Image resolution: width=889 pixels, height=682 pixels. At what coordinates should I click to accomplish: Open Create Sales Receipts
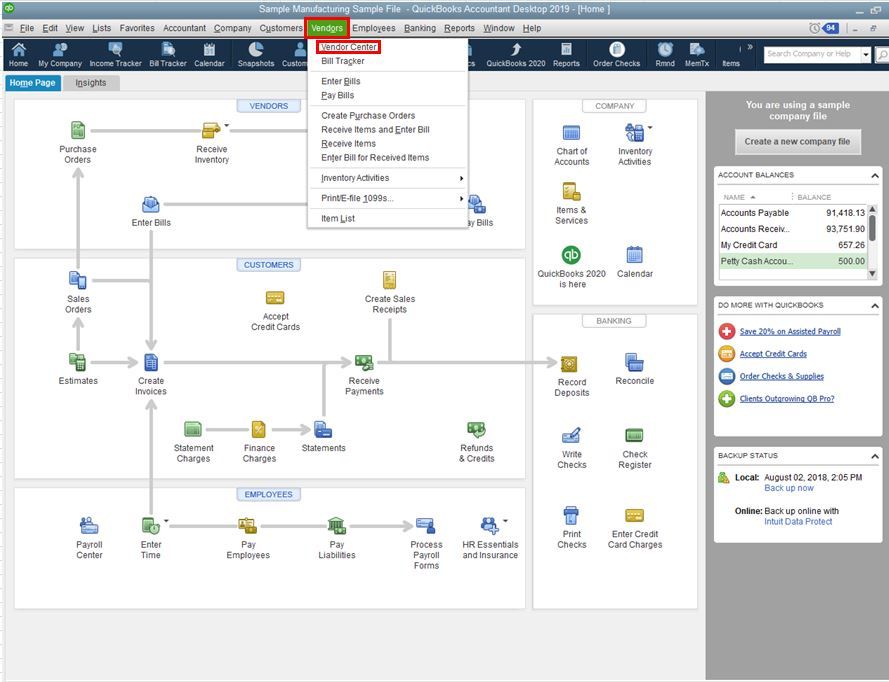[x=390, y=280]
